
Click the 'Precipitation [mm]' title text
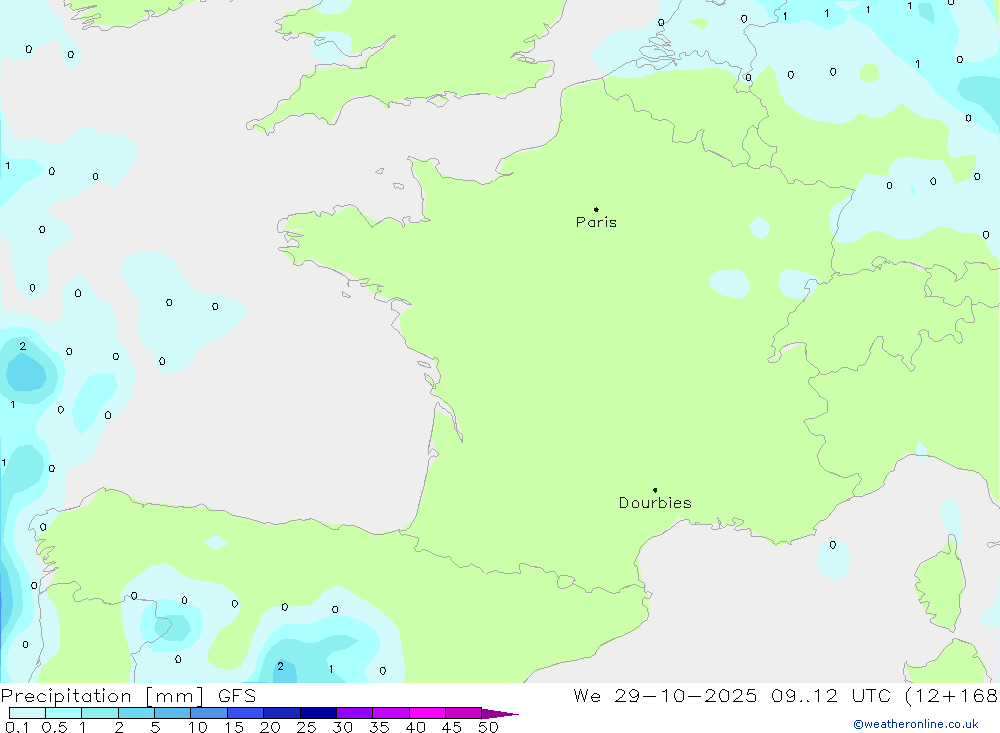coord(102,696)
